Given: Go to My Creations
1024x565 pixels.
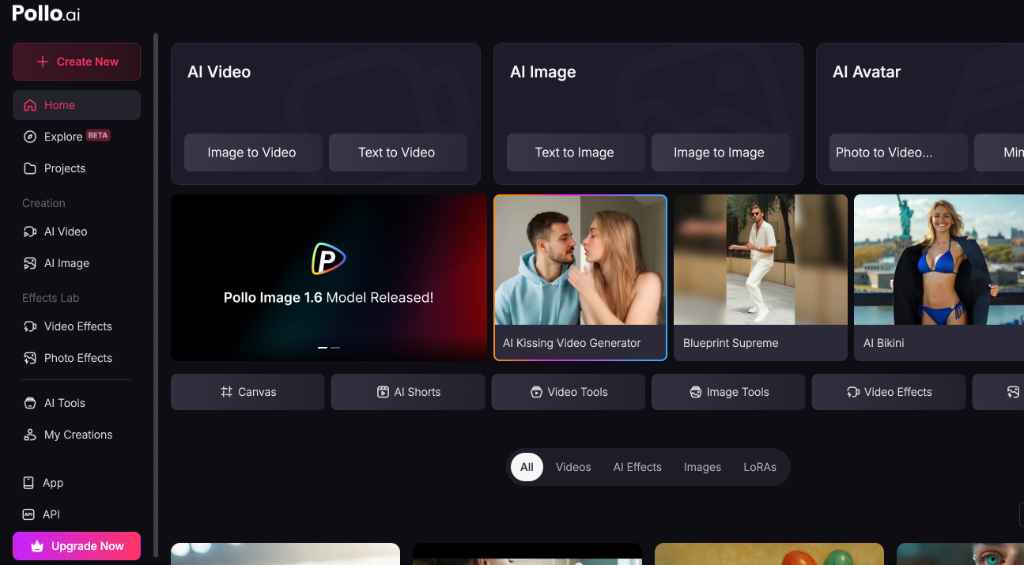Looking at the screenshot, I should (x=78, y=435).
